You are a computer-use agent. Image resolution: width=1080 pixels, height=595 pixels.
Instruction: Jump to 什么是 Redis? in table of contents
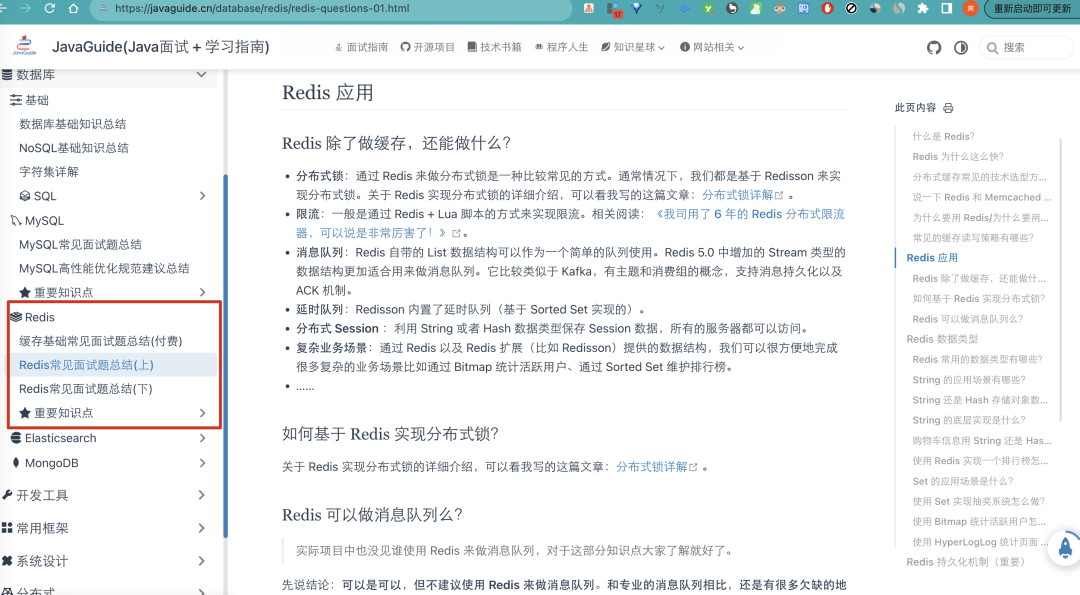coord(944,136)
